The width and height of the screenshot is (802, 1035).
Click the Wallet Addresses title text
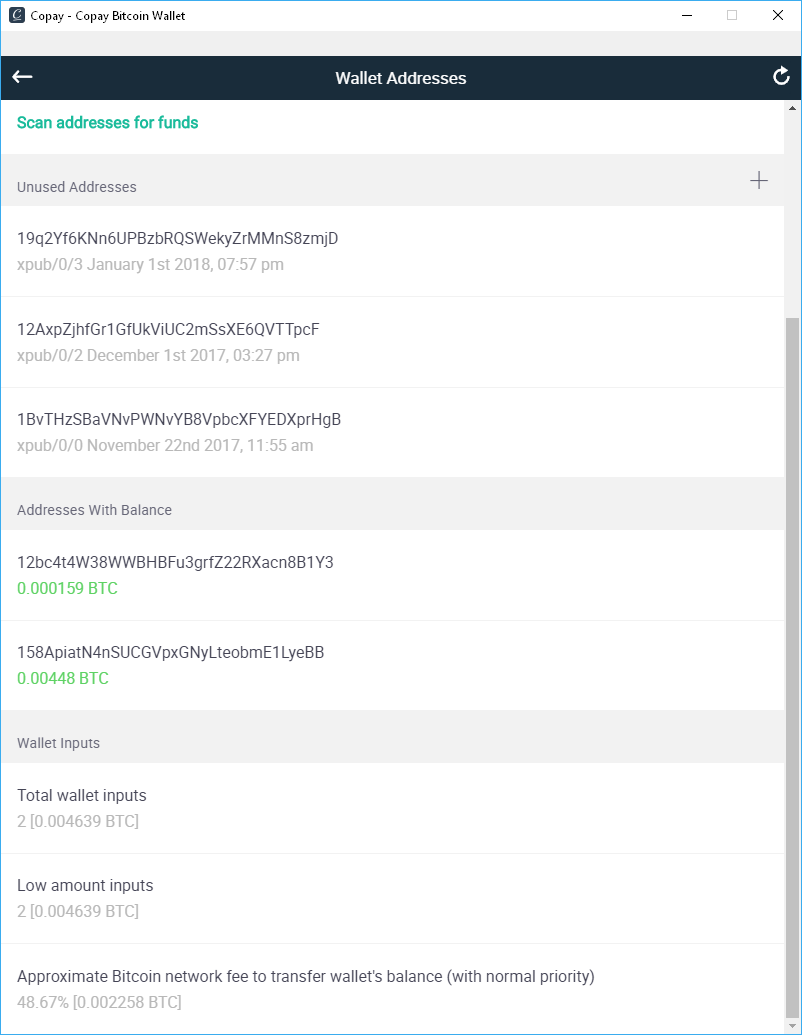(400, 77)
